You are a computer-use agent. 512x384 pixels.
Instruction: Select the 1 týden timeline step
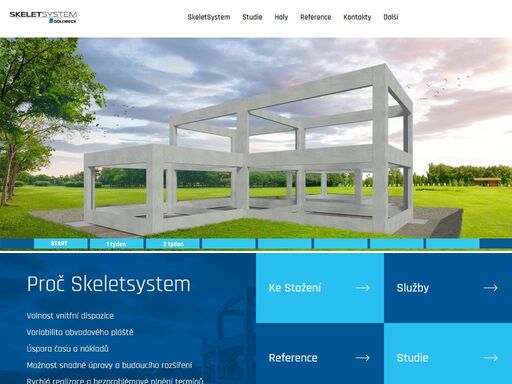[117, 244]
